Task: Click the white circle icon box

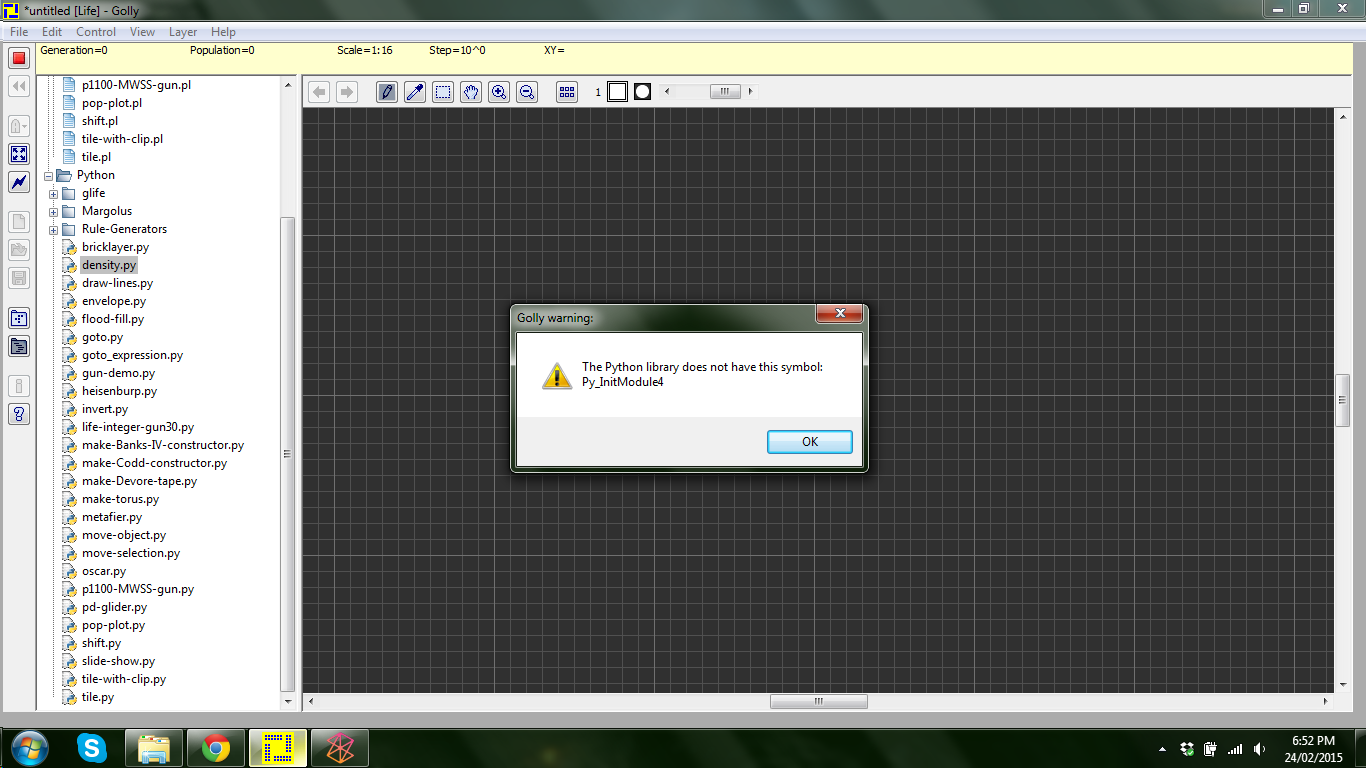Action: (642, 92)
